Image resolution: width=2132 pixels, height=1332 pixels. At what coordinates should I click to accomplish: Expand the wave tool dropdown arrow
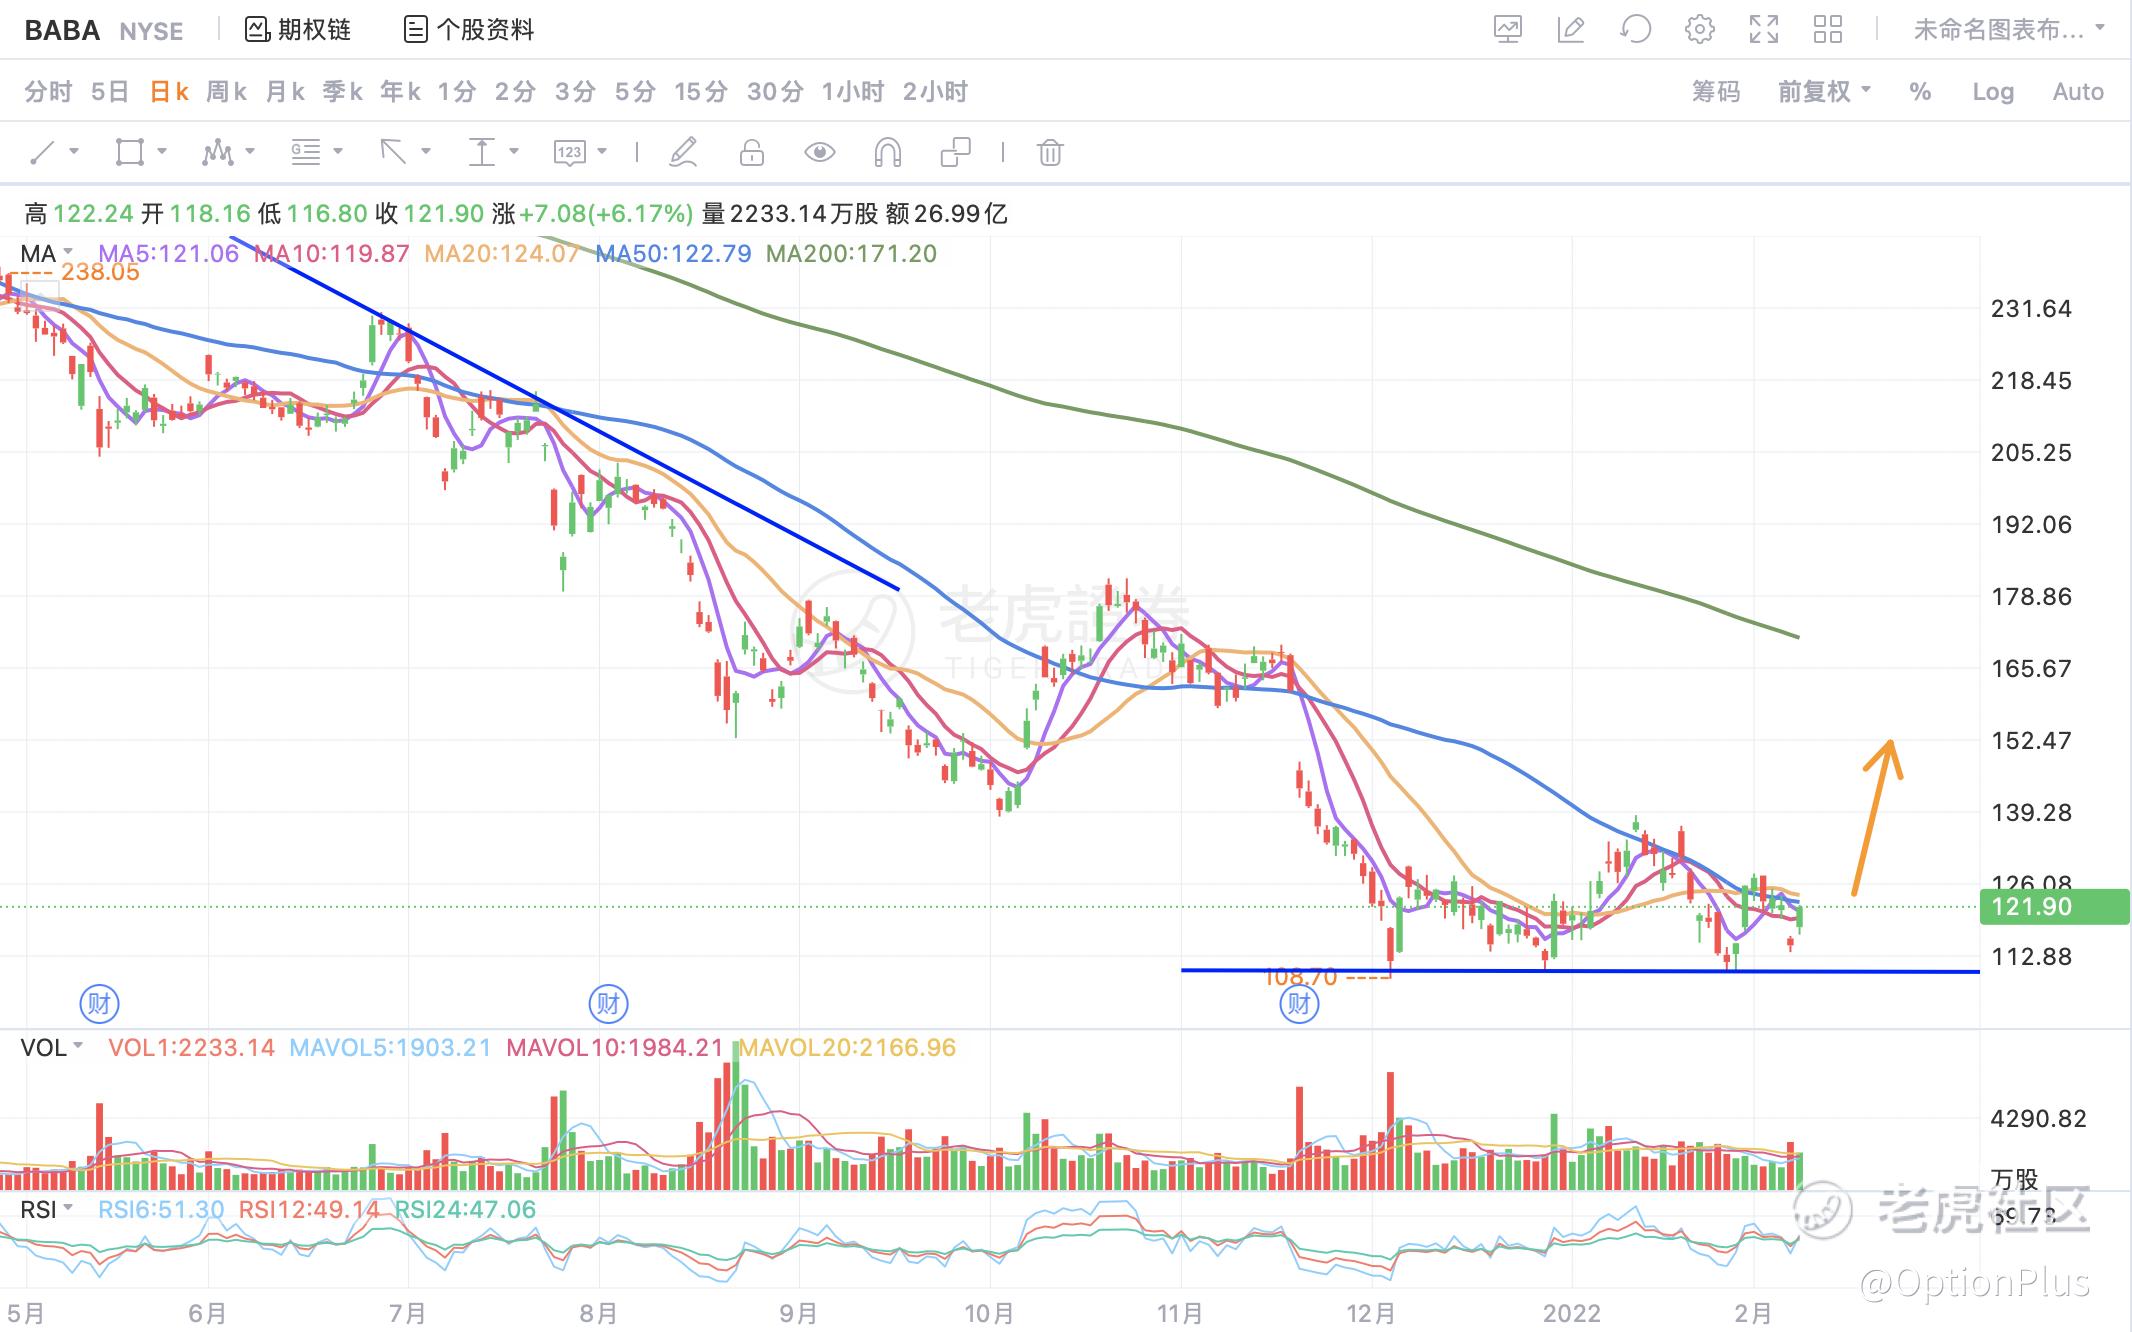click(x=250, y=152)
